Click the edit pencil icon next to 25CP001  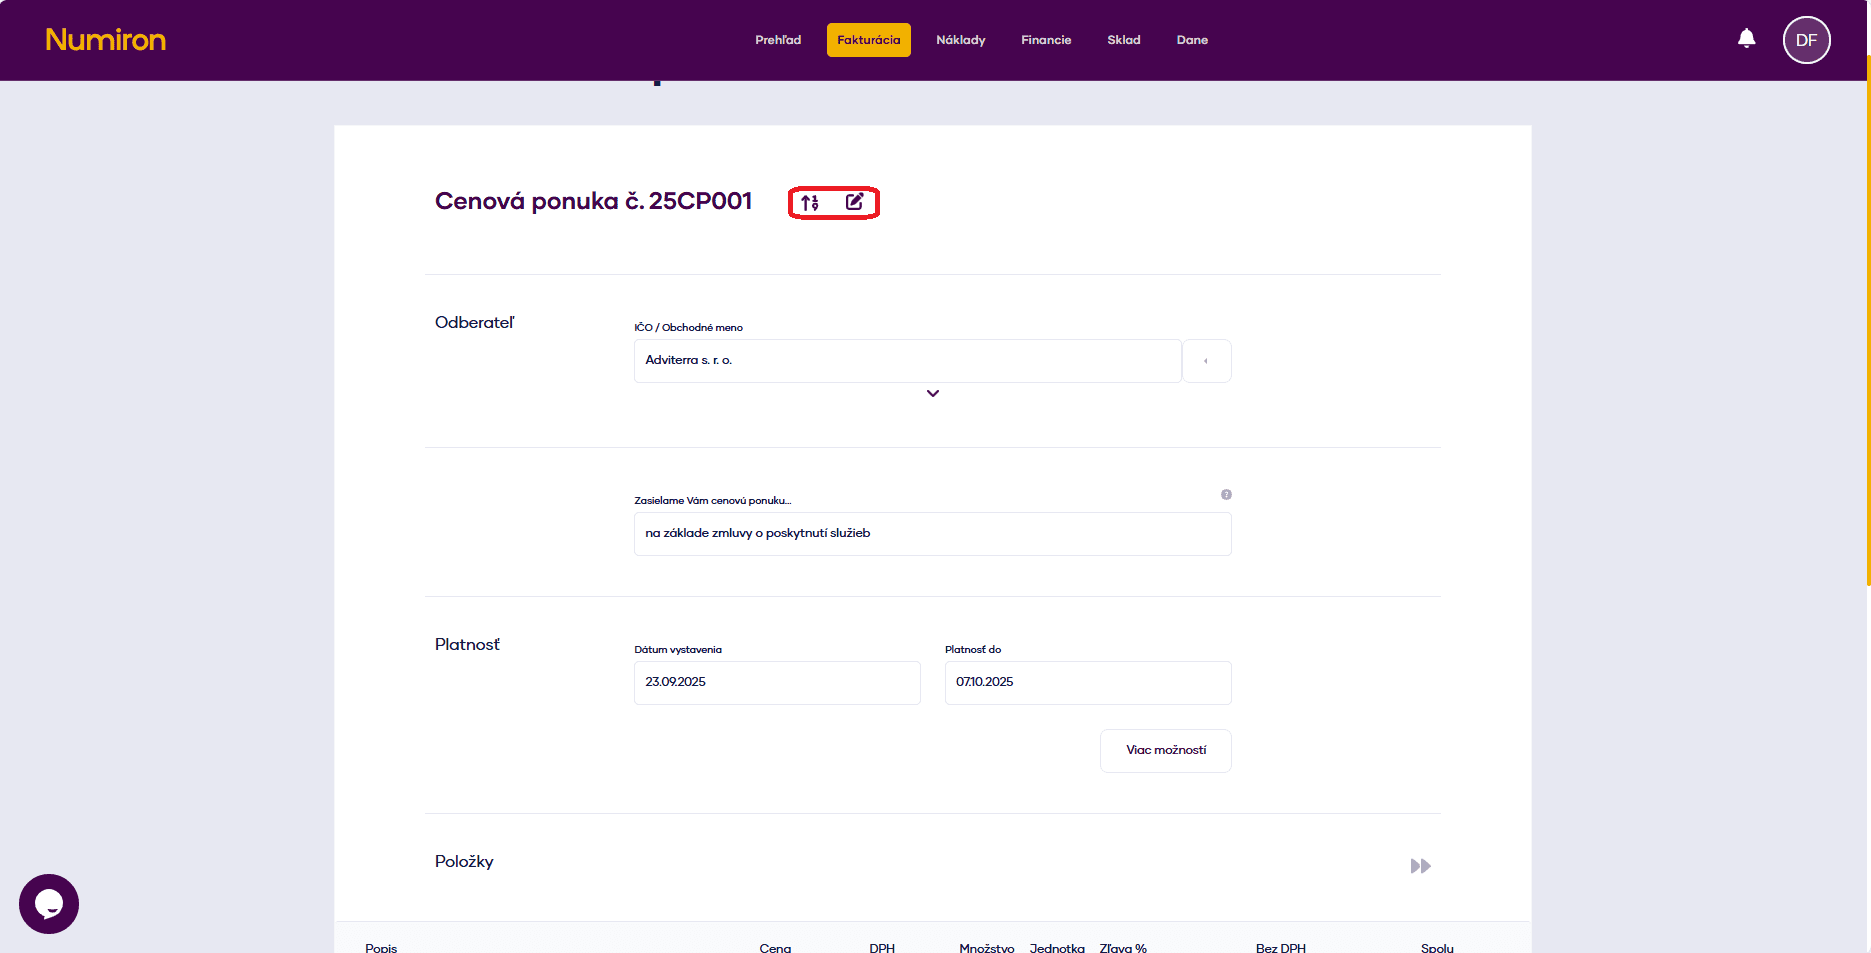click(x=855, y=202)
